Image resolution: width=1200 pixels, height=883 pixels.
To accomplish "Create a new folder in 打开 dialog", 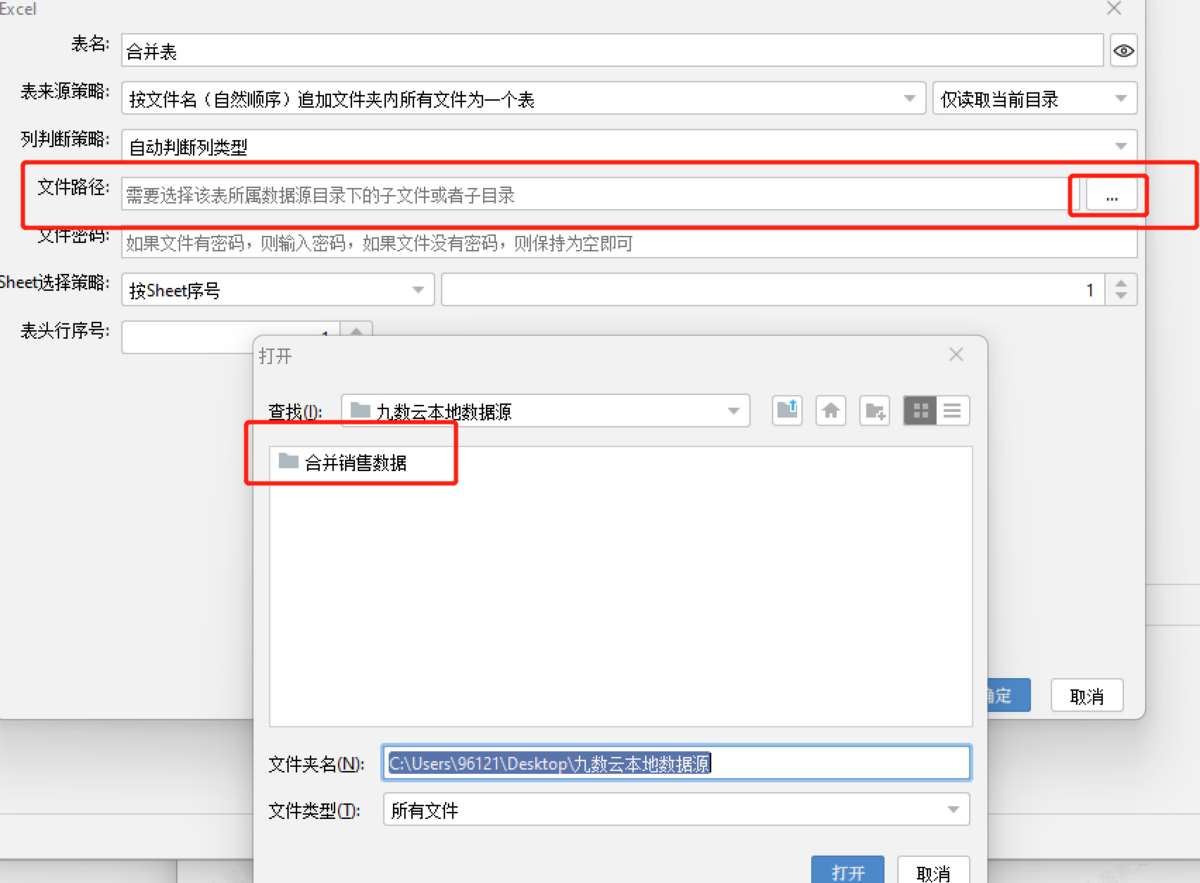I will click(875, 410).
